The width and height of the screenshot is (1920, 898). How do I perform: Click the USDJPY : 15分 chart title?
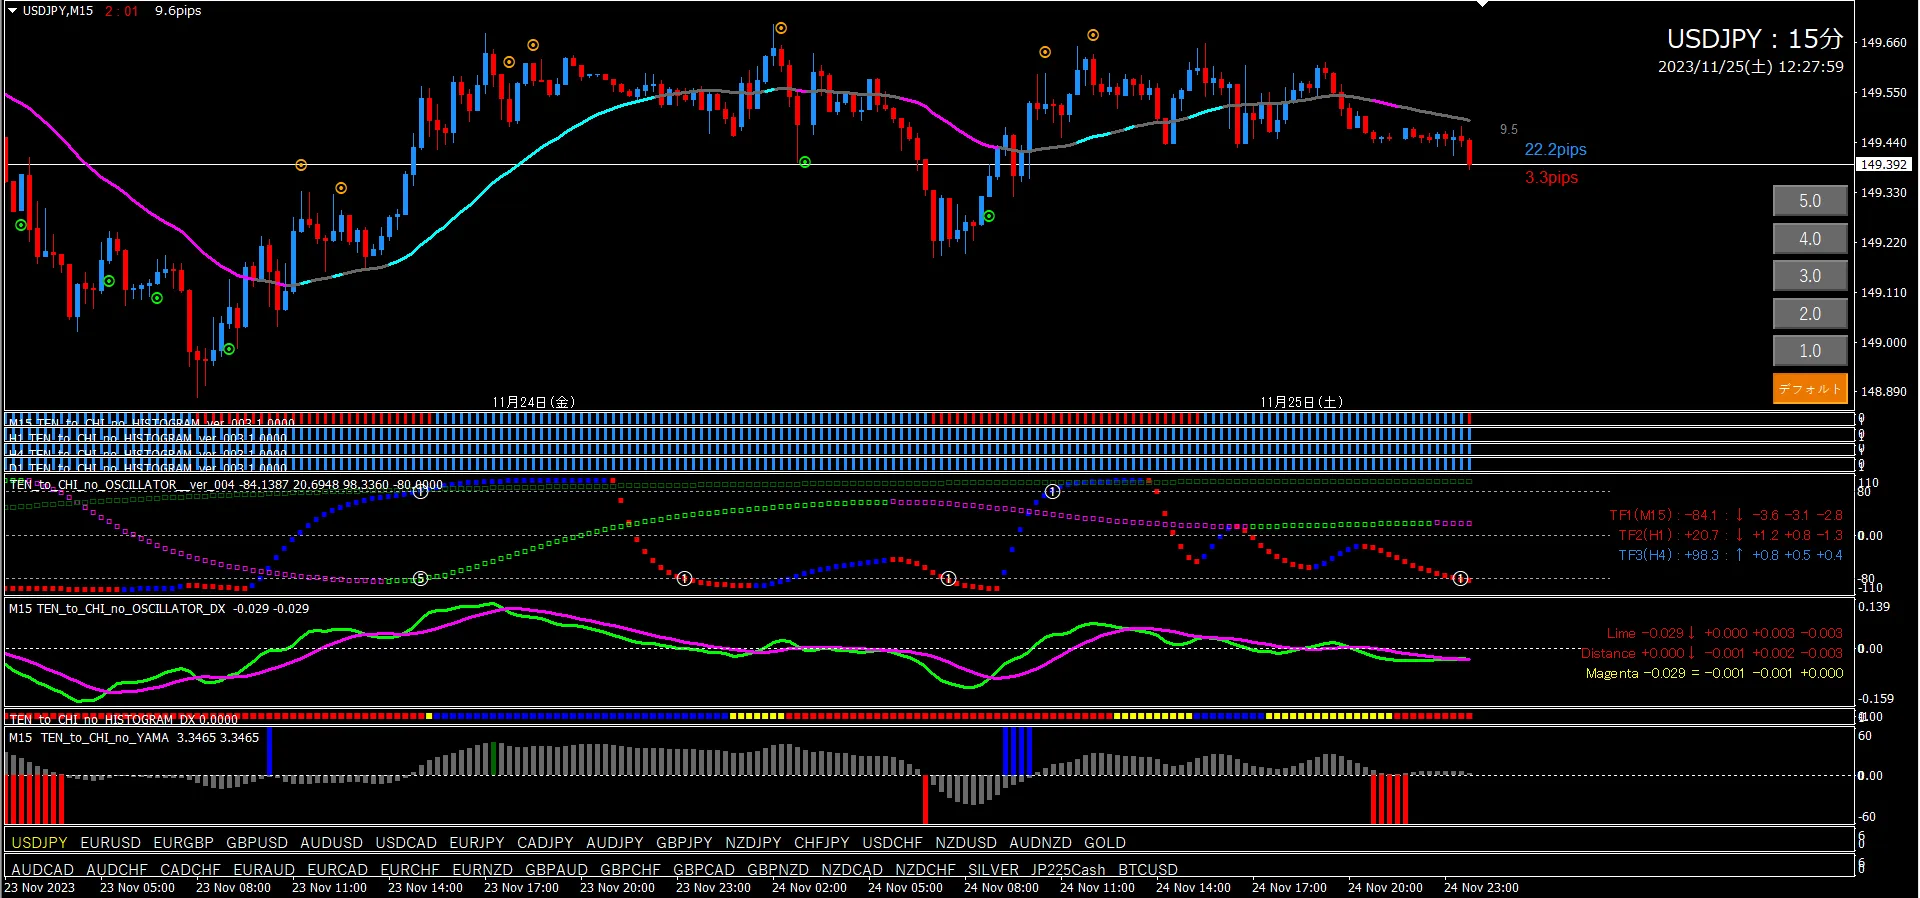pyautogui.click(x=1755, y=39)
